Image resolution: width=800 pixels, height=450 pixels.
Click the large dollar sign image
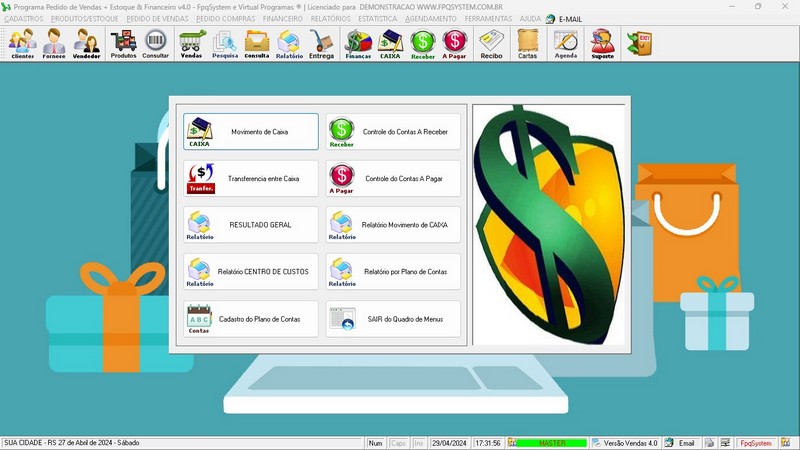coord(548,225)
